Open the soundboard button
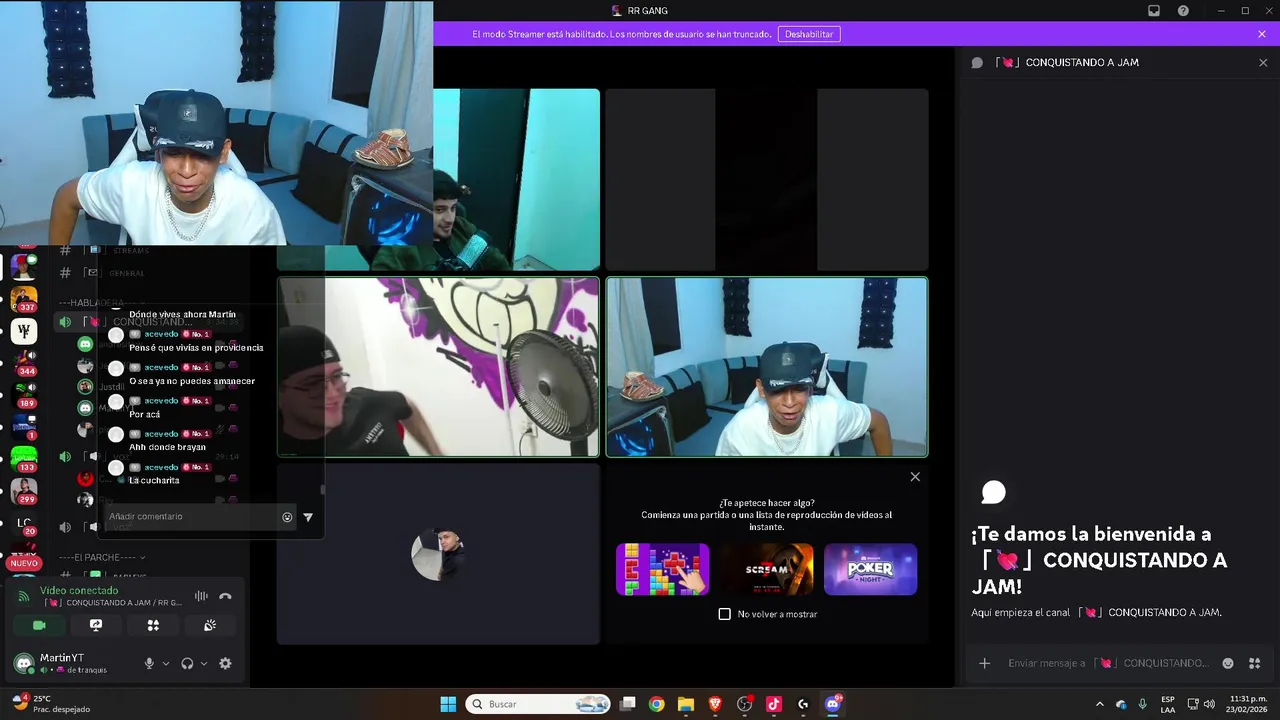Image resolution: width=1280 pixels, height=720 pixels. click(x=210, y=625)
